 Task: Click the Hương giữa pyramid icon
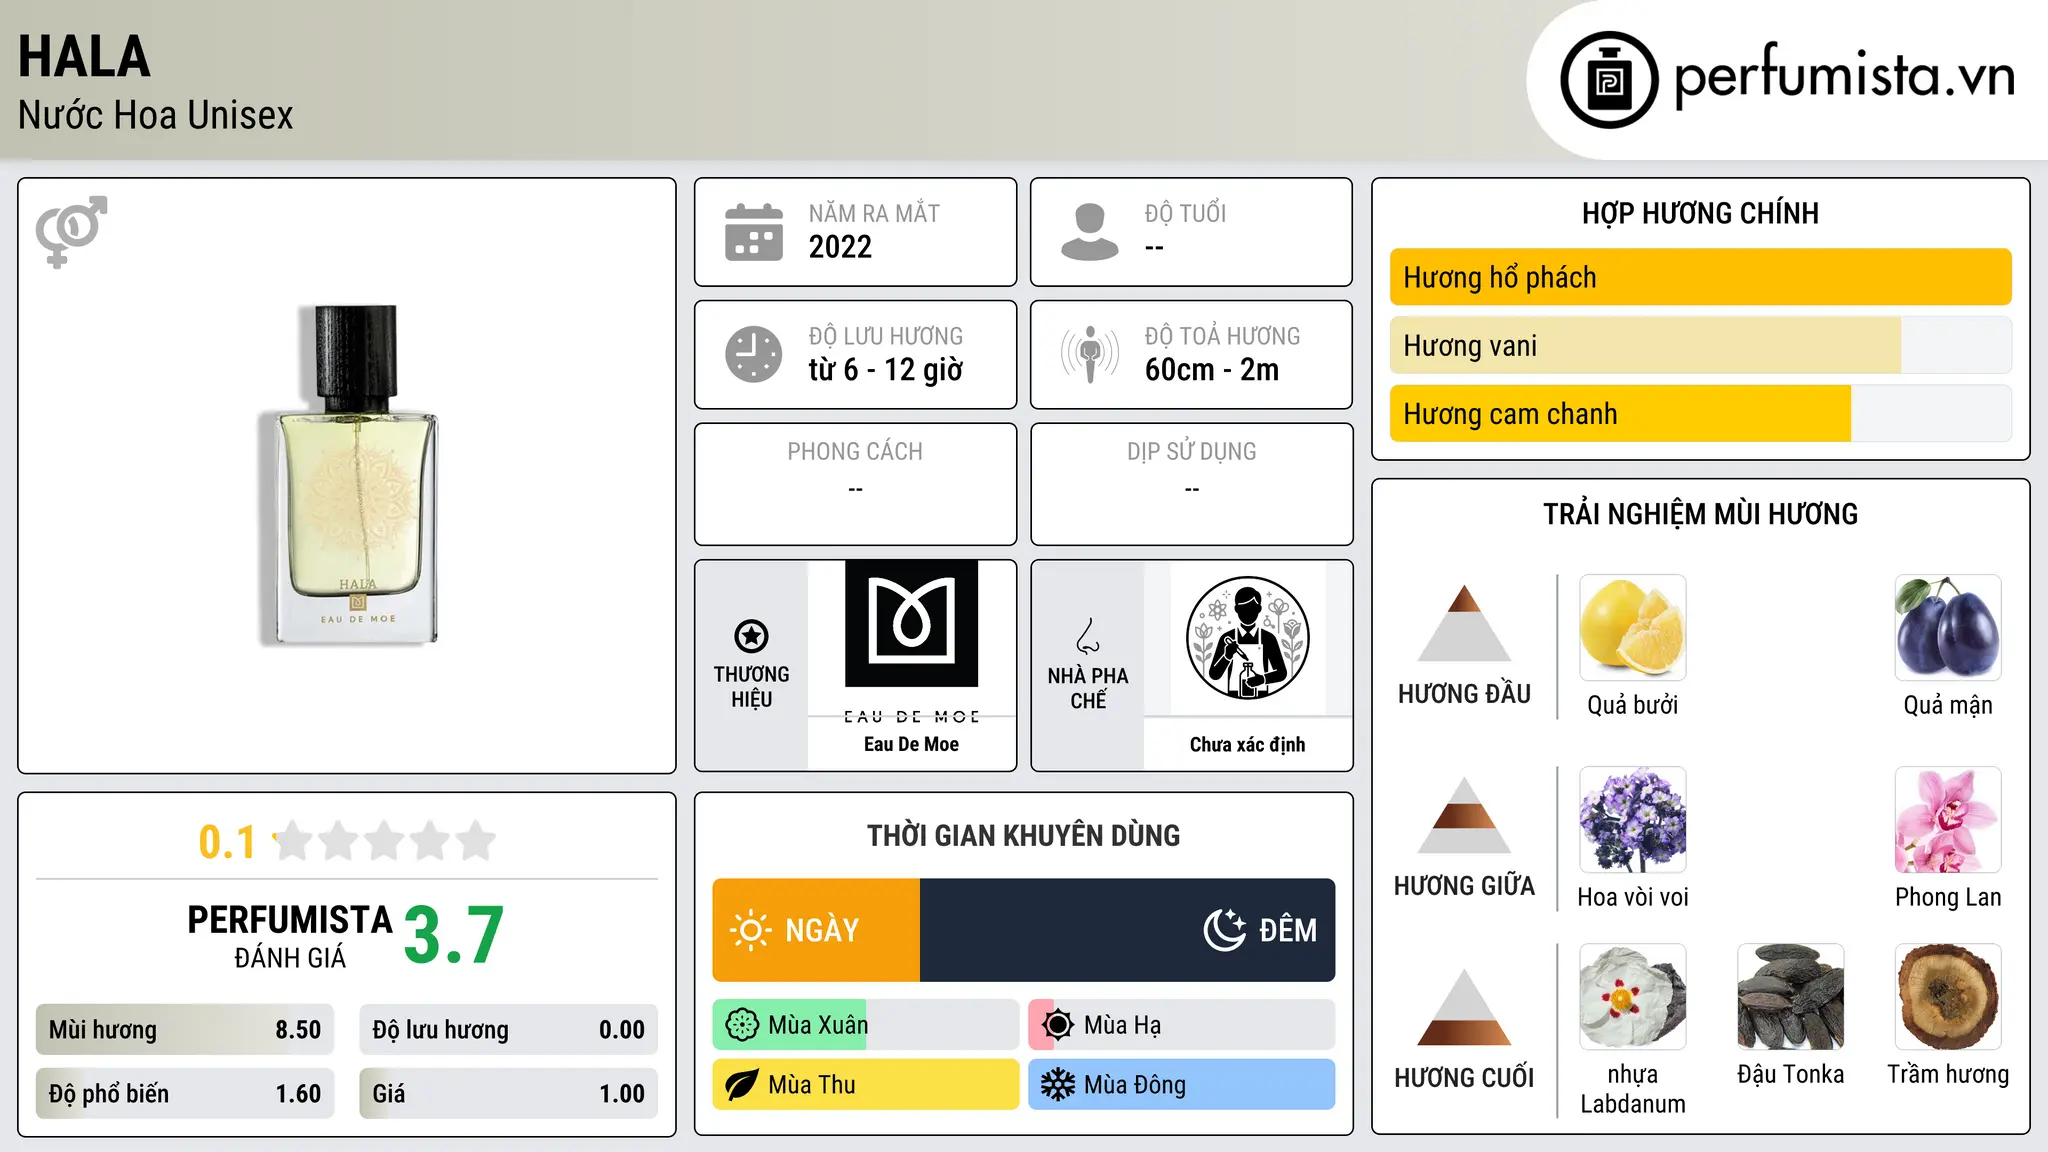tap(1464, 815)
